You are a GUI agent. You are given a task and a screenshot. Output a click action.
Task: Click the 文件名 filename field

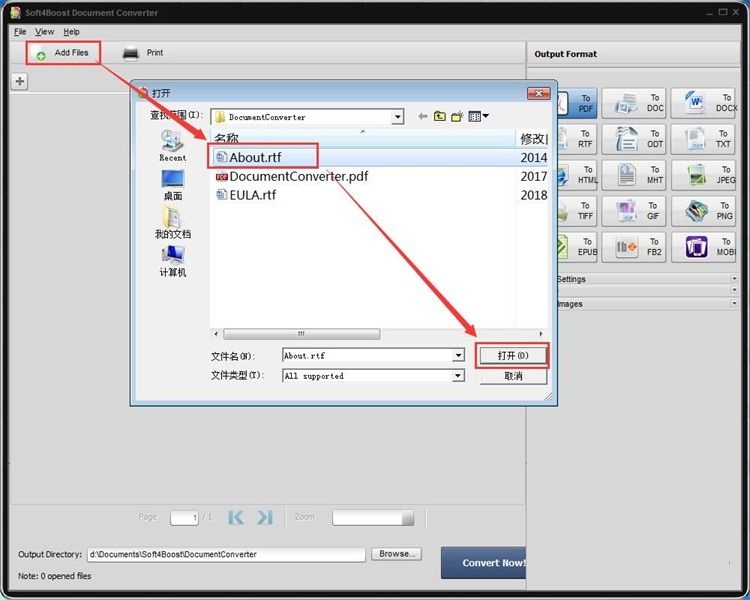[x=367, y=356]
